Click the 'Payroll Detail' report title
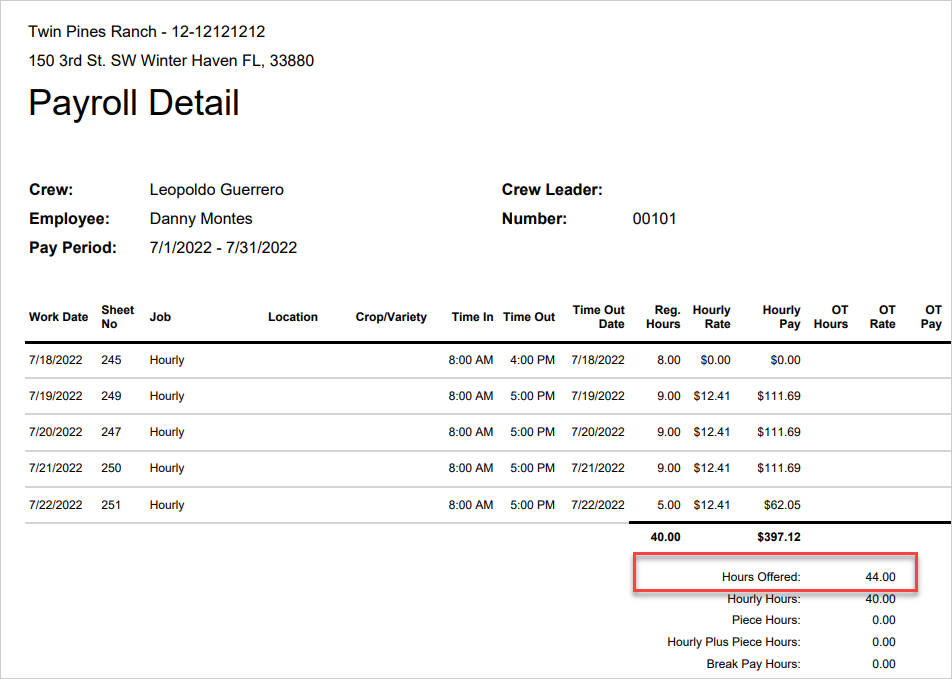Image resolution: width=952 pixels, height=679 pixels. (134, 103)
